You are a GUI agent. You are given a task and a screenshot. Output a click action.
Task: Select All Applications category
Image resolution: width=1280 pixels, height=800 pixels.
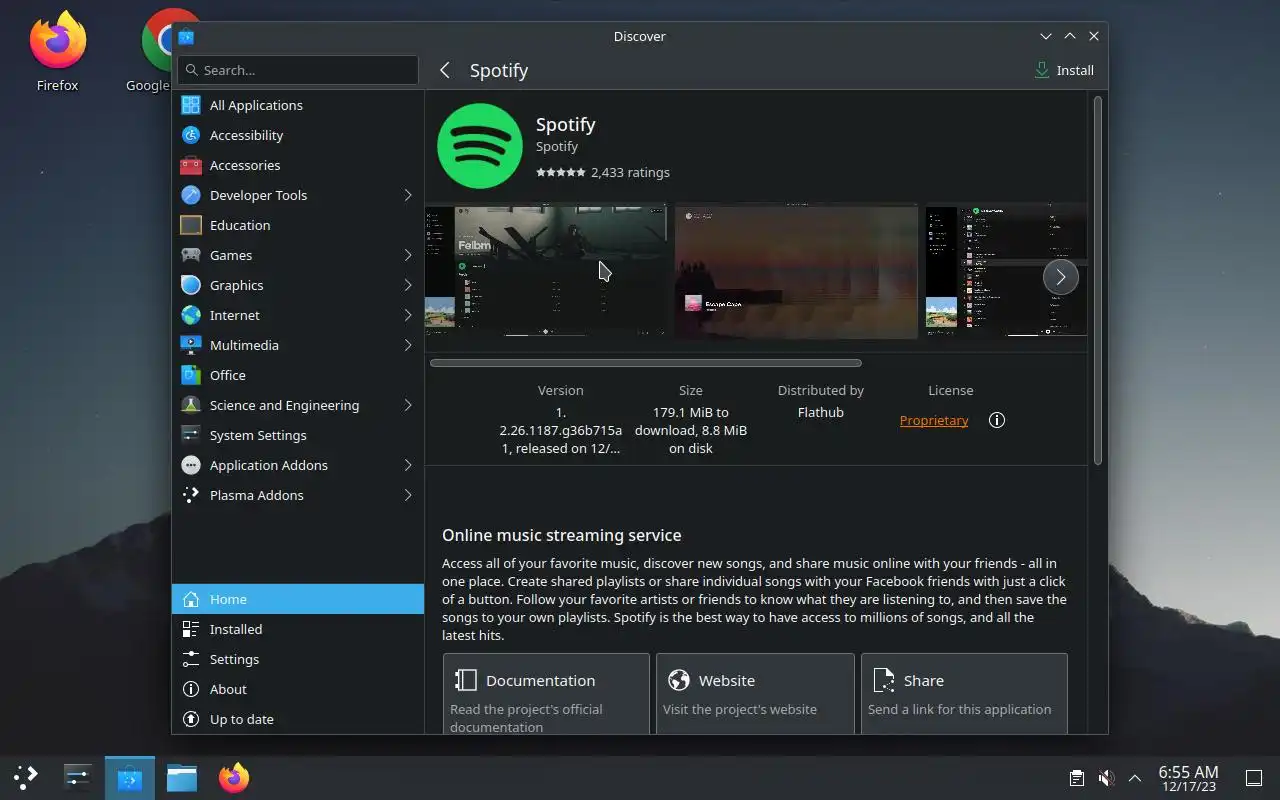(298, 105)
